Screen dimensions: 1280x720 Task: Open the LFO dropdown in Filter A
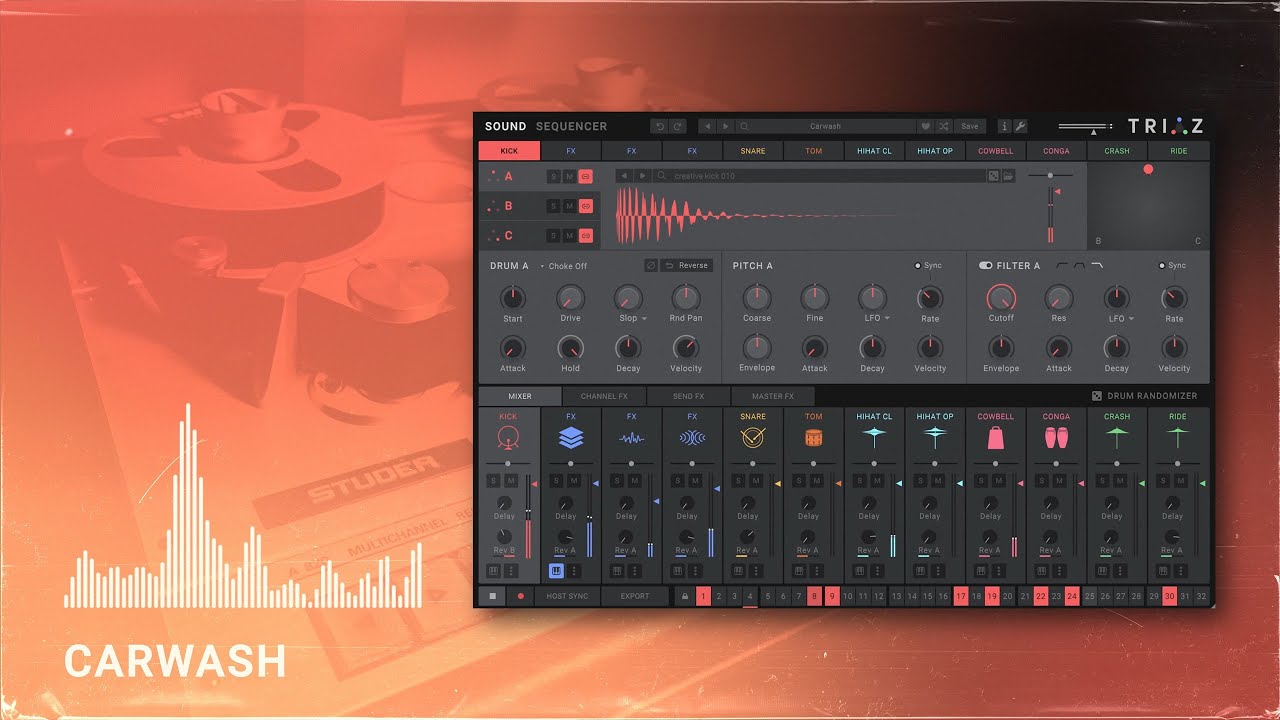tap(1132, 319)
